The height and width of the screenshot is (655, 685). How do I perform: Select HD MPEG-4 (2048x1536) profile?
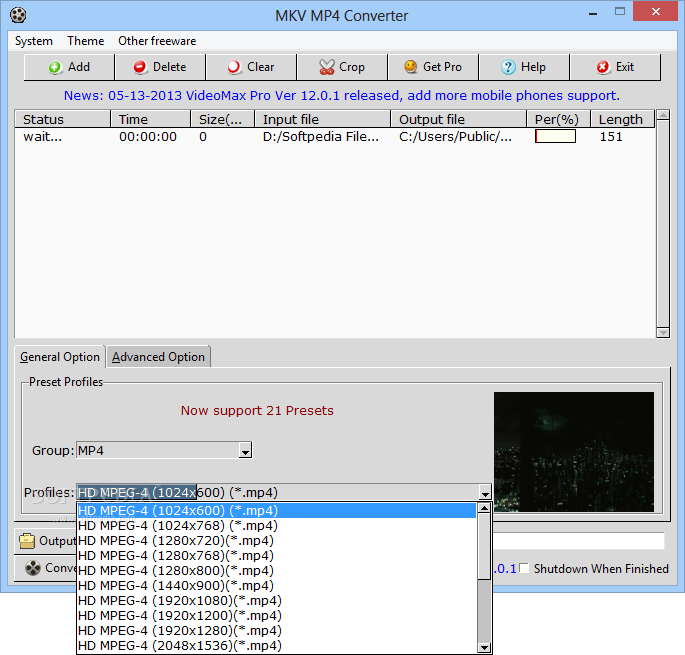pyautogui.click(x=277, y=645)
